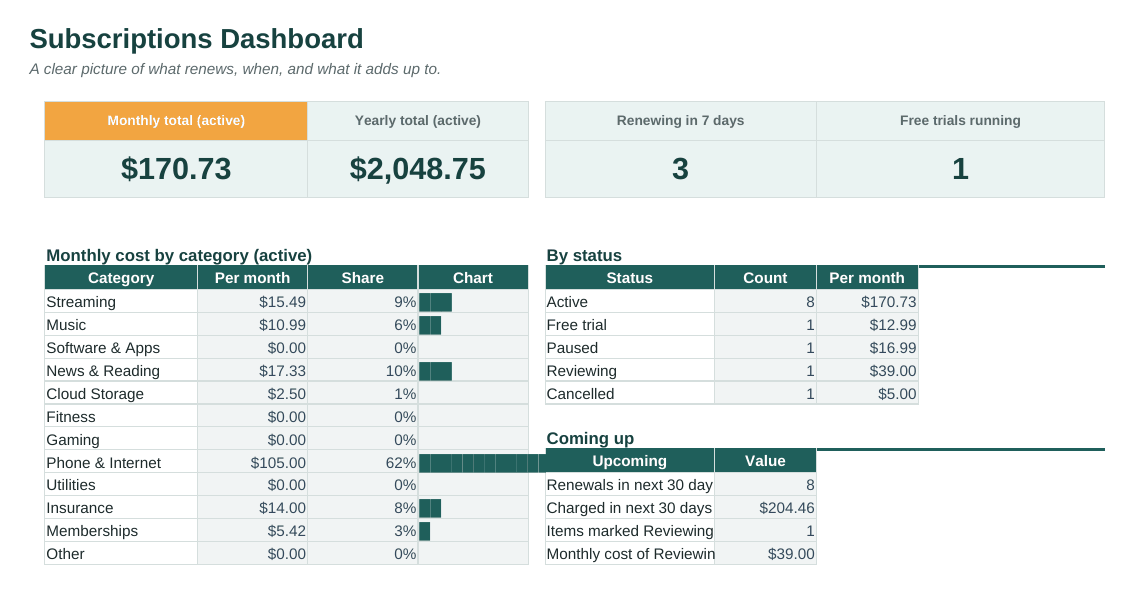Select the Music category row label

(x=121, y=325)
